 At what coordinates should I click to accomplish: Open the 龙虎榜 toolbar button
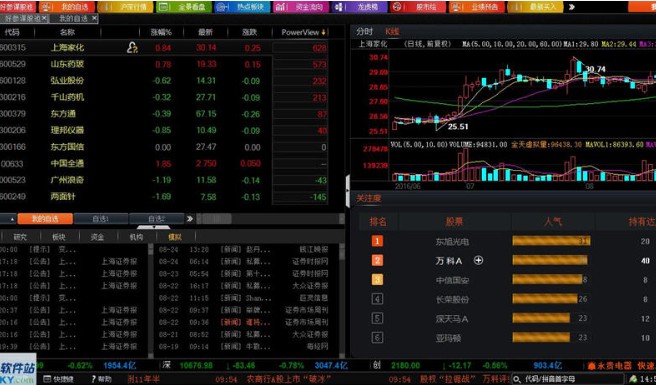(359, 7)
